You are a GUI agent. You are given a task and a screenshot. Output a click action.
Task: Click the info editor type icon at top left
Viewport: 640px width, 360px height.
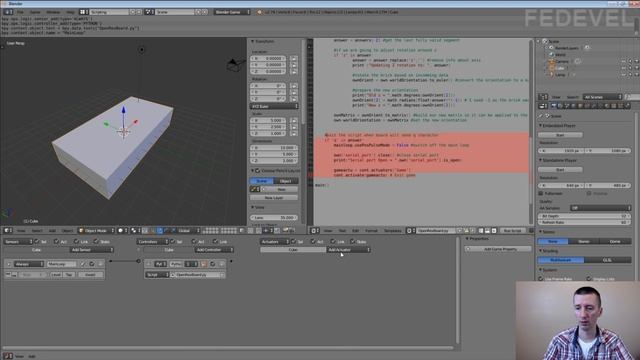tap(8, 12)
